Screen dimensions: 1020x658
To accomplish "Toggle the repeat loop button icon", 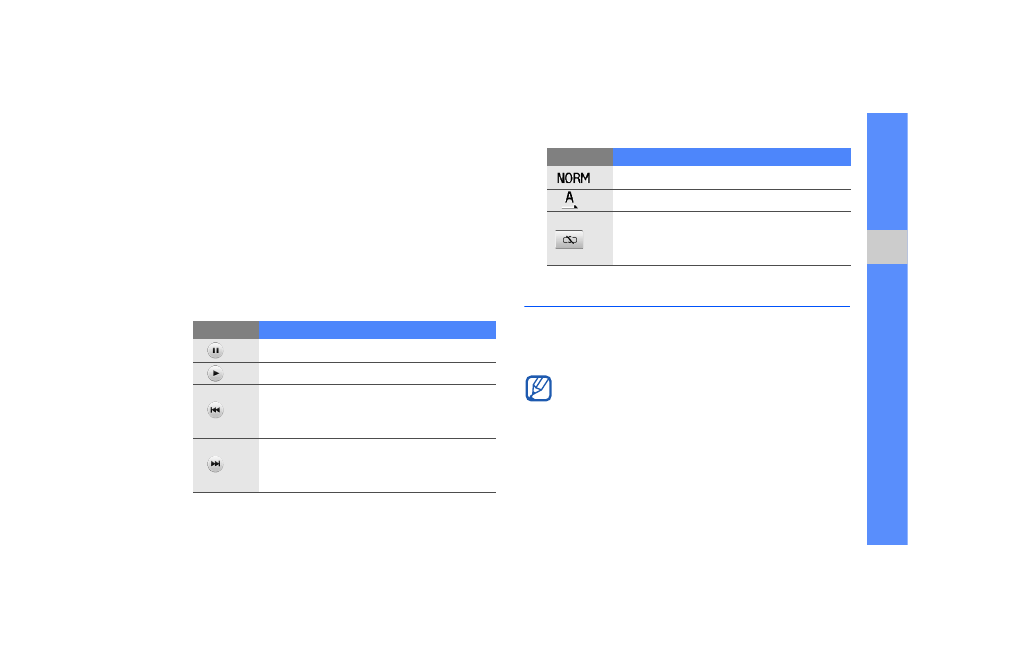I will point(569,240).
